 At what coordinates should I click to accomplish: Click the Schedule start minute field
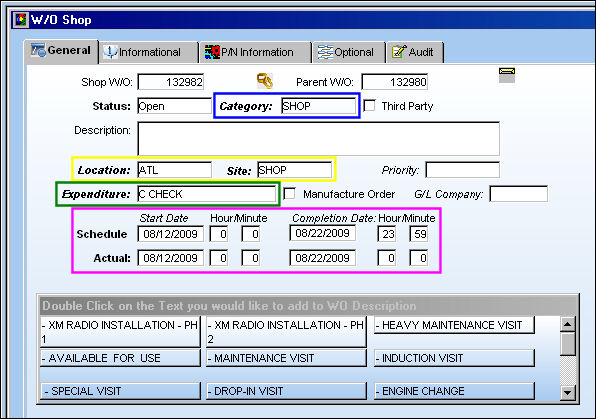[x=251, y=234]
